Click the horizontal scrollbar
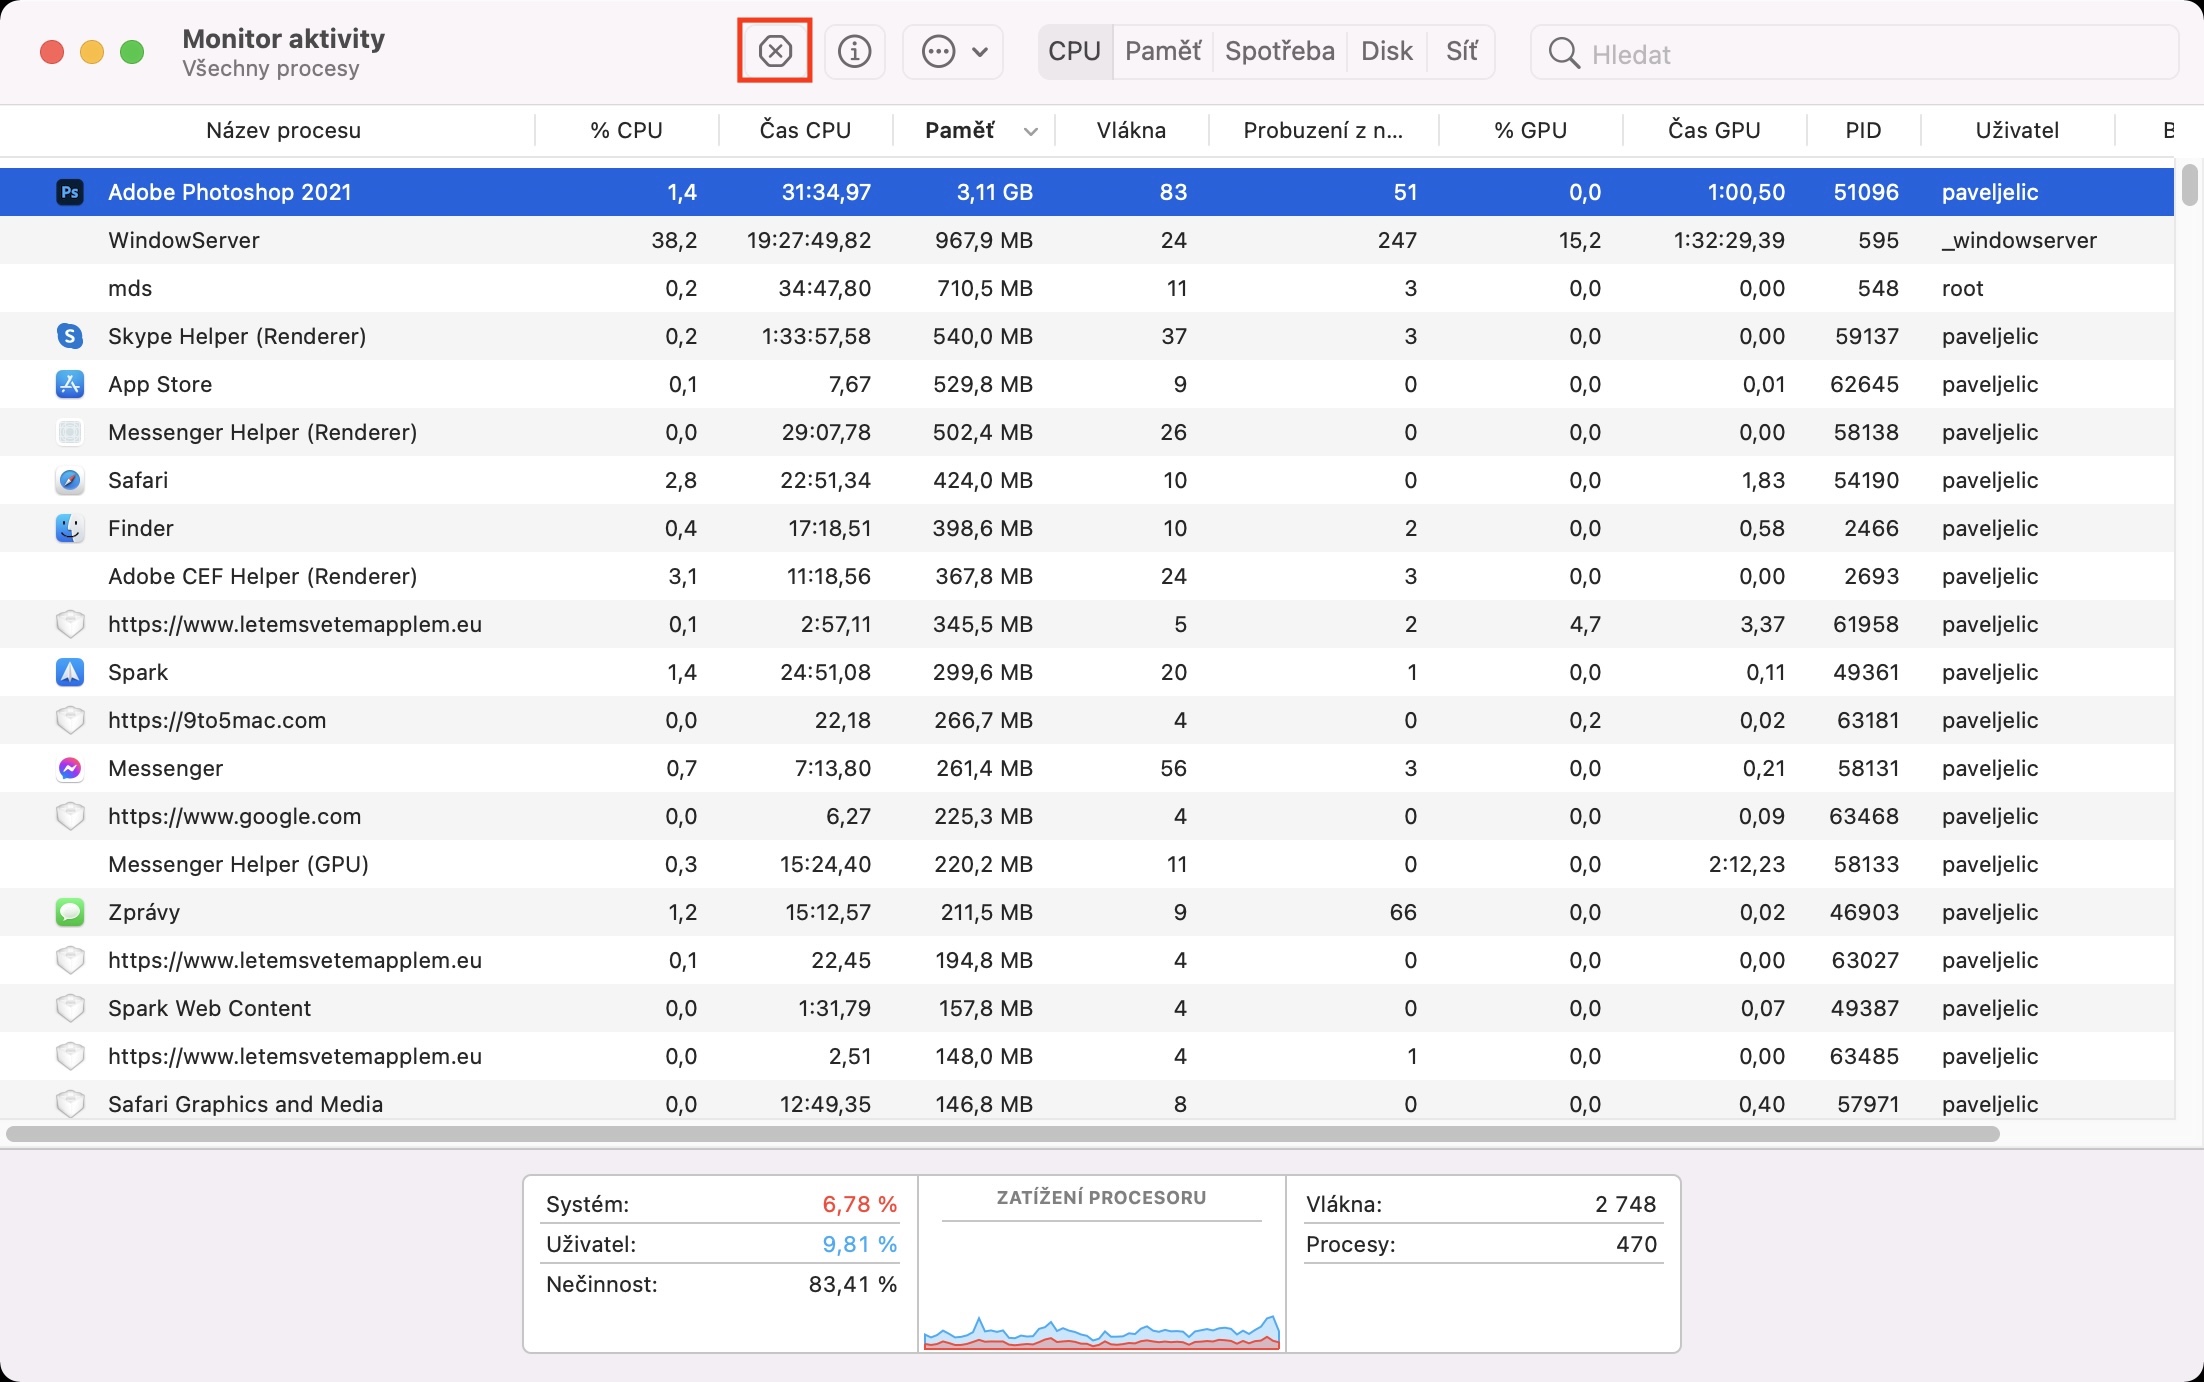This screenshot has width=2204, height=1382. 1002,1134
